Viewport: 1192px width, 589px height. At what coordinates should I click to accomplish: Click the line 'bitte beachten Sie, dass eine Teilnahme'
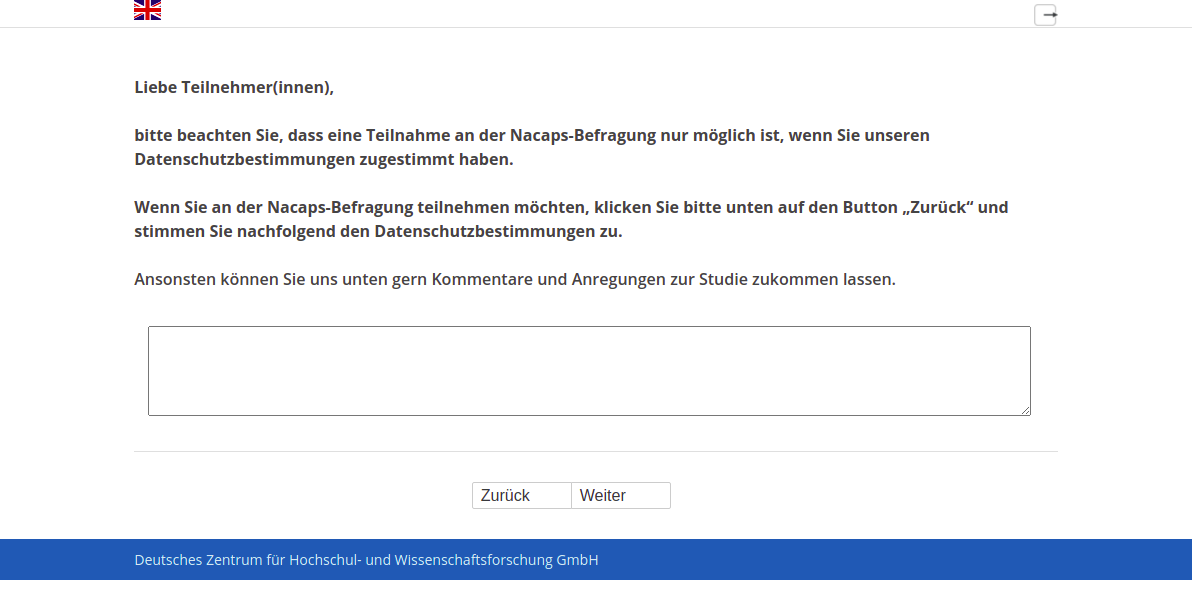pos(532,135)
